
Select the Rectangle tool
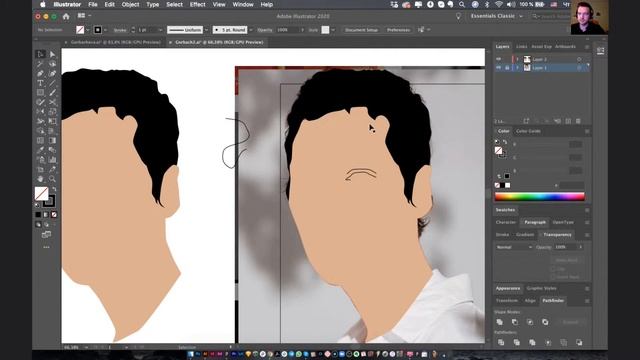40,93
